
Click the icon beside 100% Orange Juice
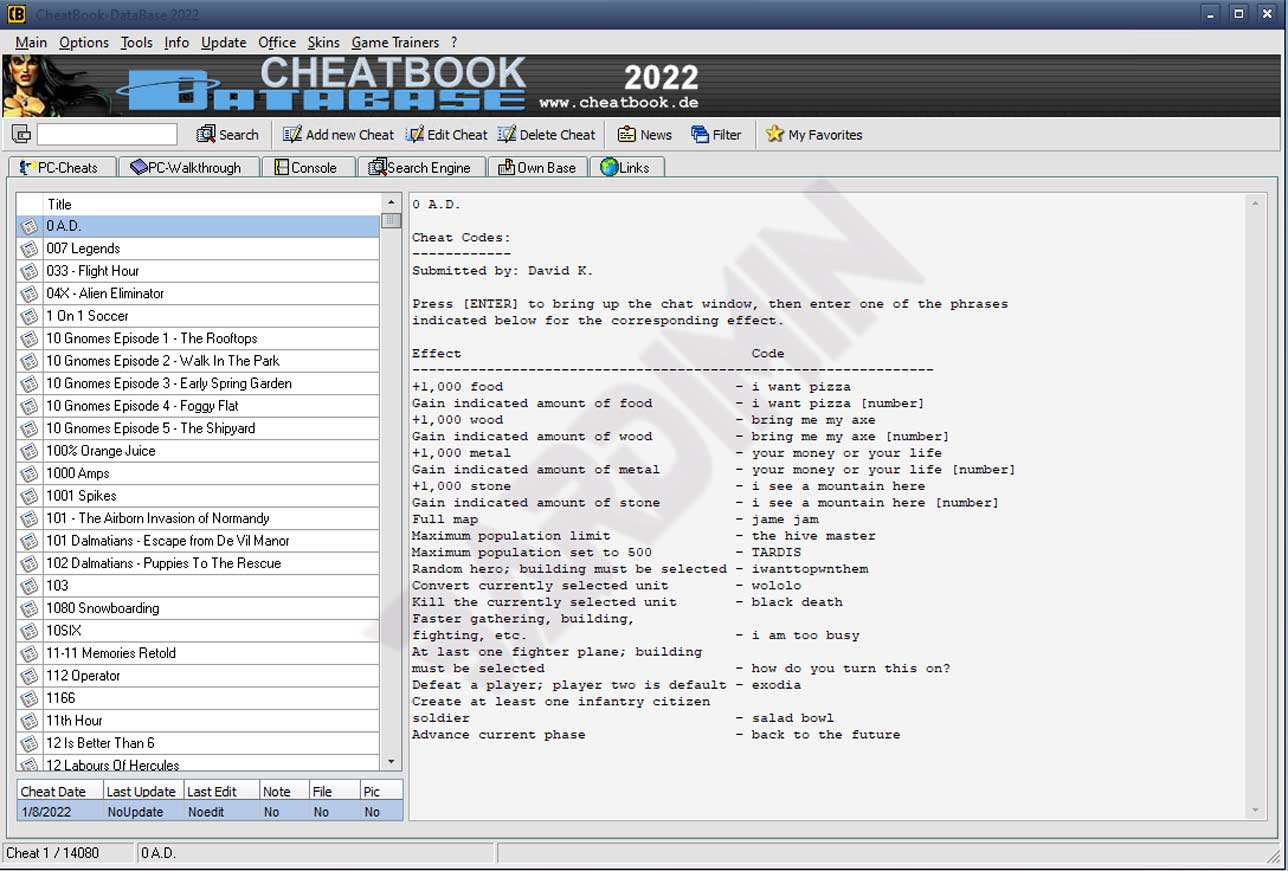pos(29,452)
